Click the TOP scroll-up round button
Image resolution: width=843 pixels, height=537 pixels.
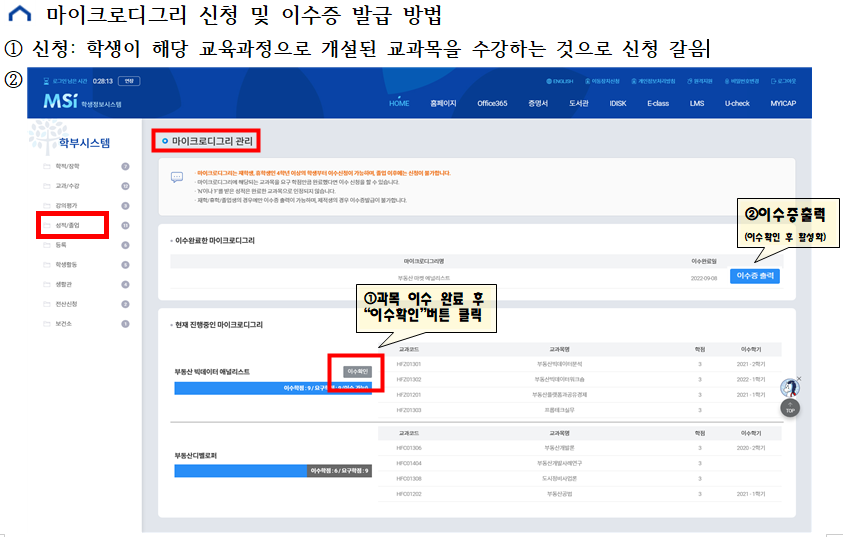click(x=790, y=410)
